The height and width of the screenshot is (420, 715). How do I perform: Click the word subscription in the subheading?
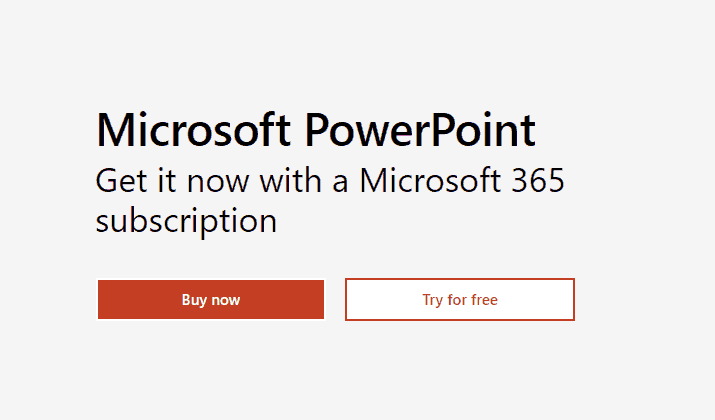pyautogui.click(x=186, y=221)
